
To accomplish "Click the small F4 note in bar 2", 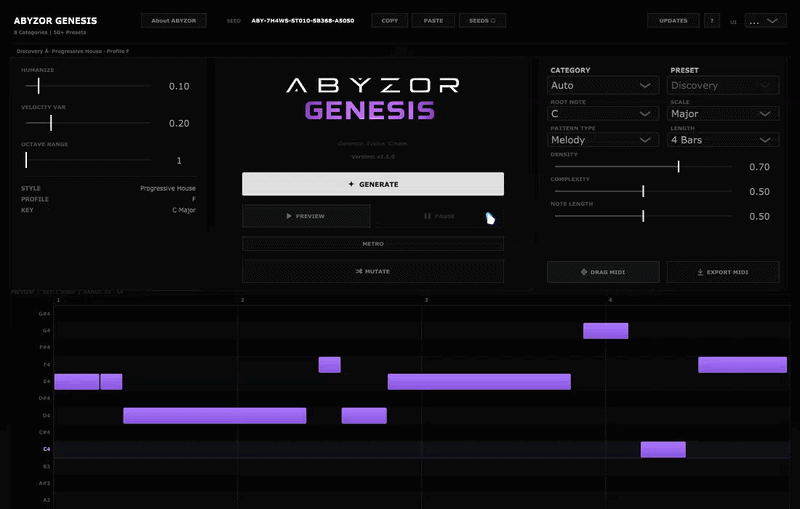I will point(330,365).
